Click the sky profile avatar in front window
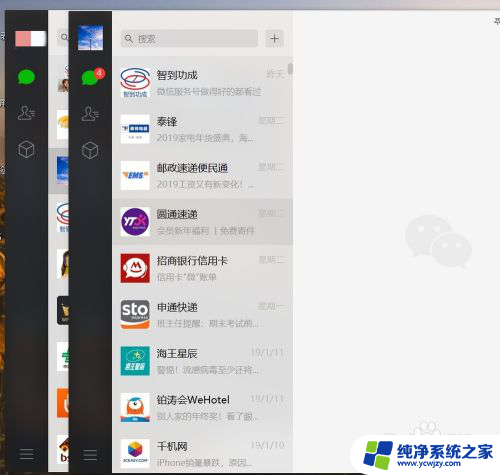Image resolution: width=500 pixels, height=475 pixels. (90, 37)
